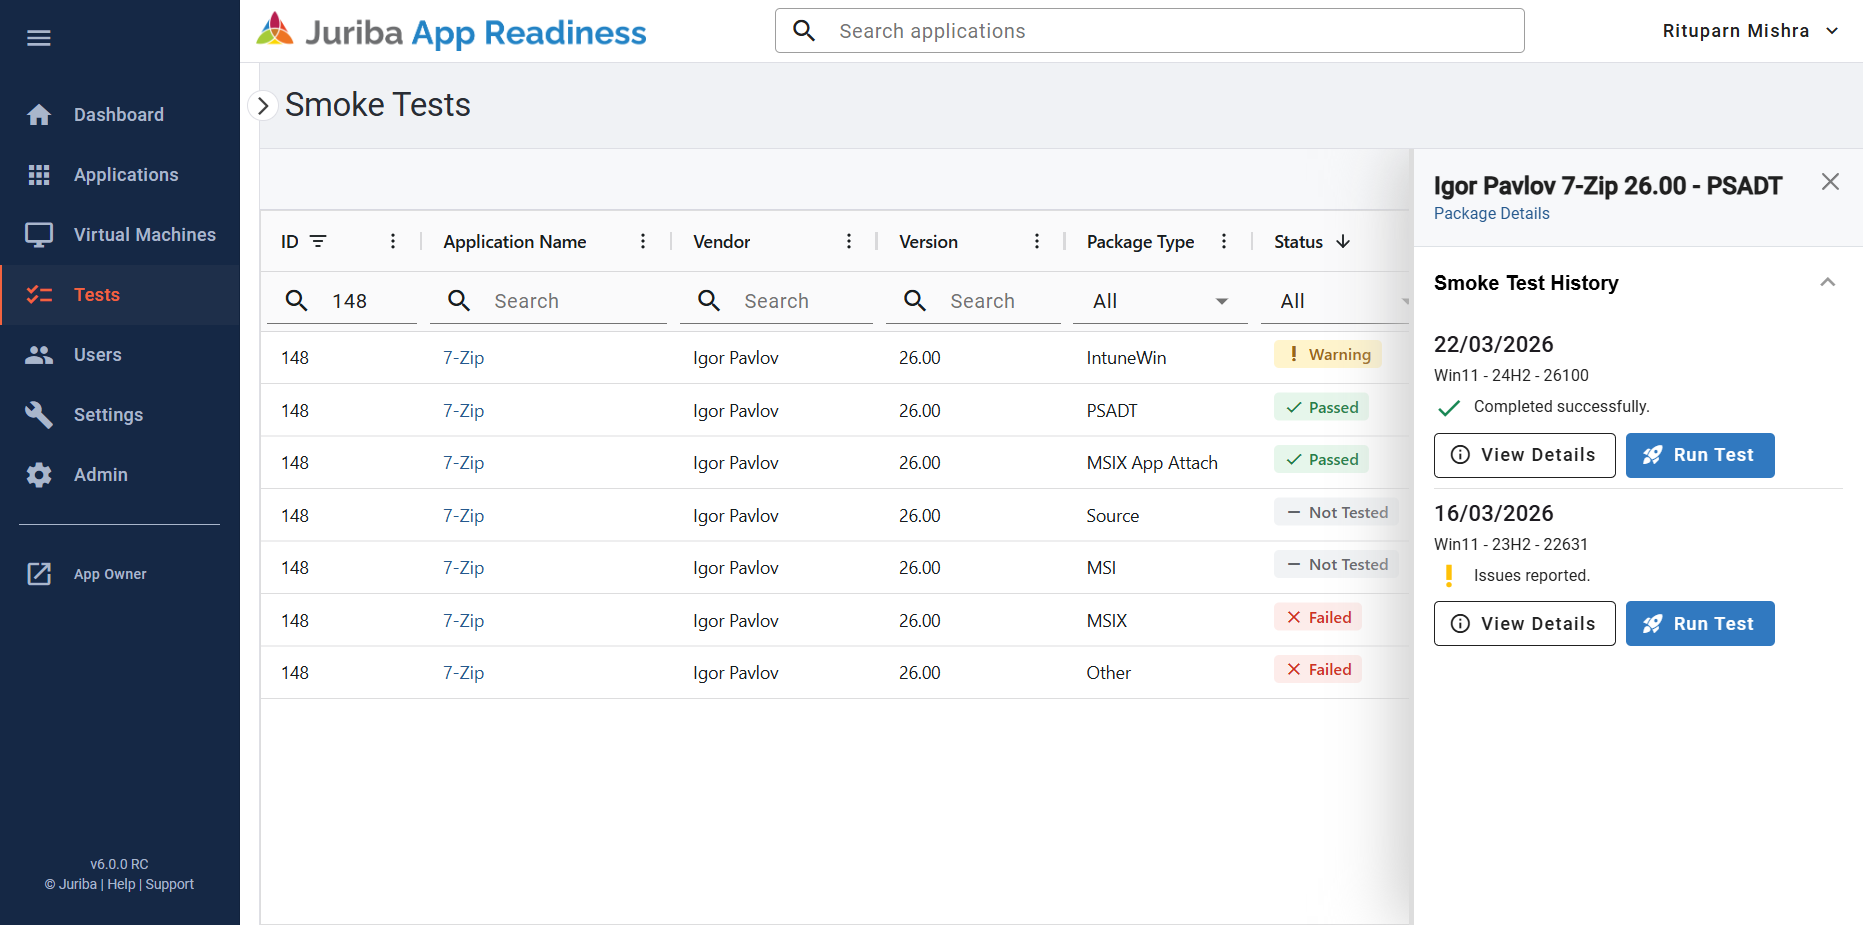Open the Settings wrench icon
1863x925 pixels.
point(39,414)
